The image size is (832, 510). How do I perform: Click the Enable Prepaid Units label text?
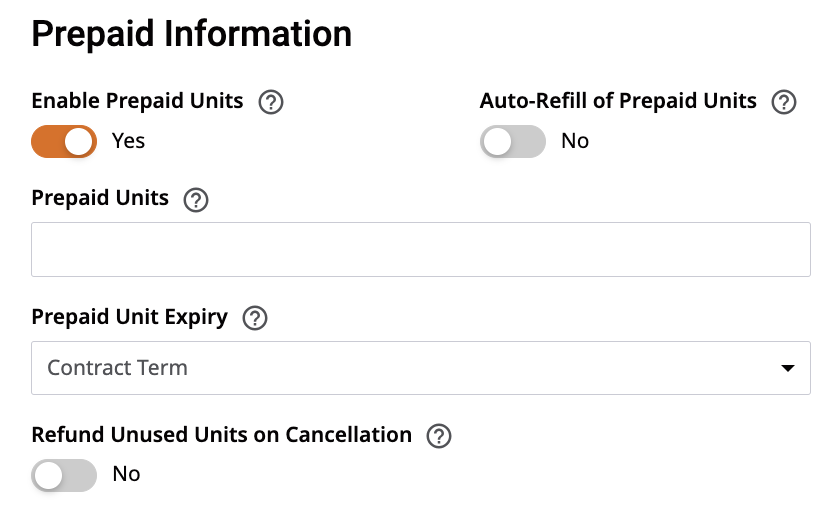click(x=137, y=101)
